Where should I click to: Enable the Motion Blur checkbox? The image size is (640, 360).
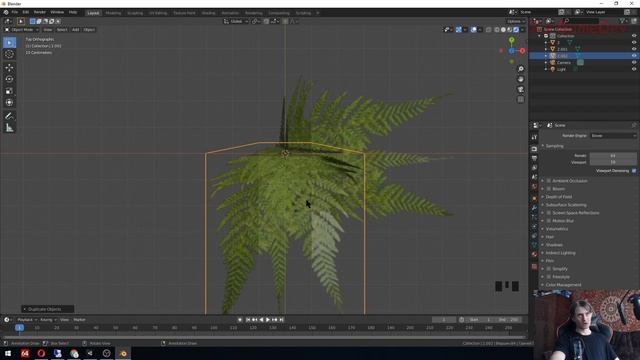click(549, 221)
